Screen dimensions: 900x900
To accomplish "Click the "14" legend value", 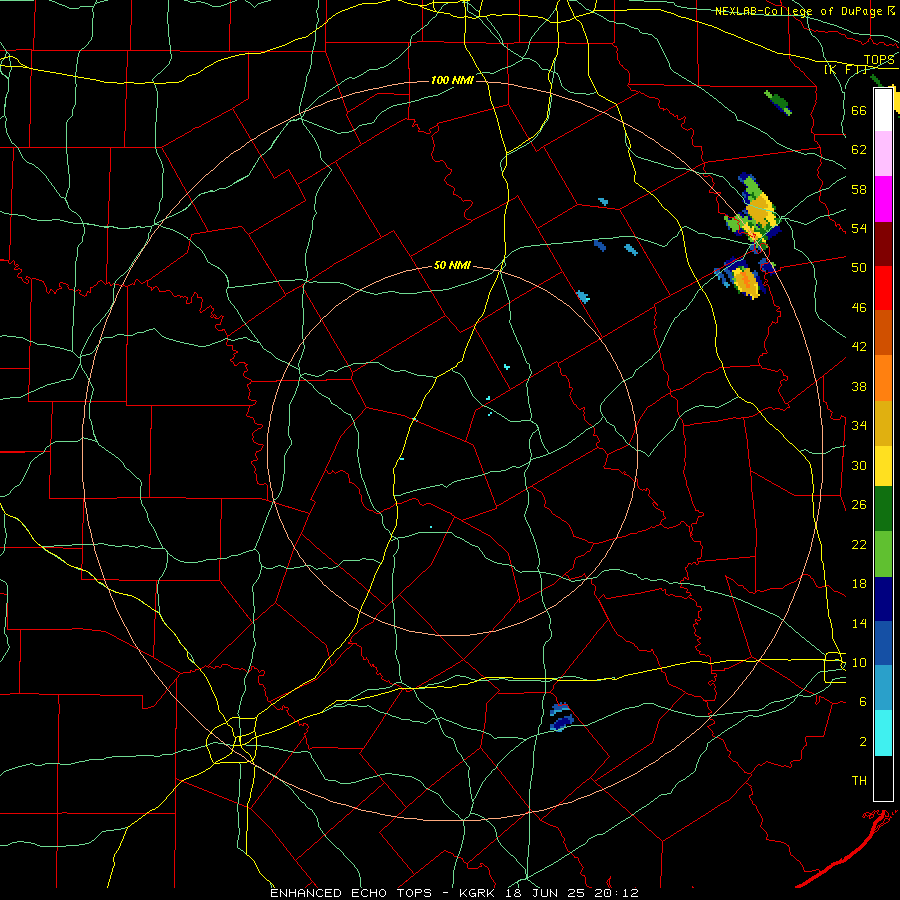I will 859,623.
